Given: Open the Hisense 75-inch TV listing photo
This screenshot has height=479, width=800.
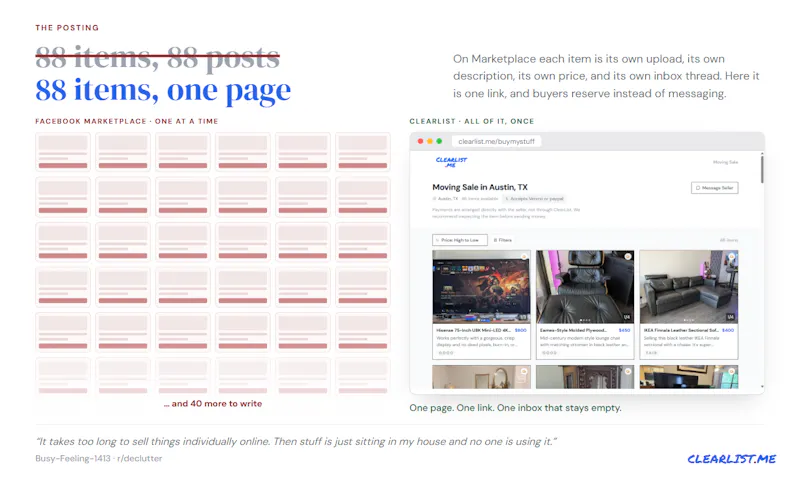Looking at the screenshot, I should click(x=481, y=287).
